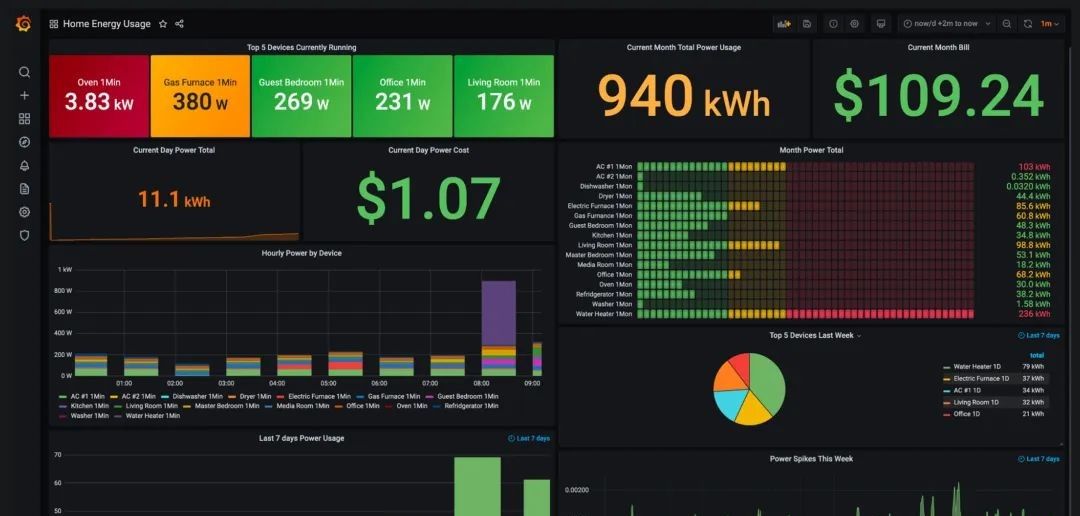Click the Hourly Power by Device panel title
Screen dimensions: 1080x516
point(301,253)
